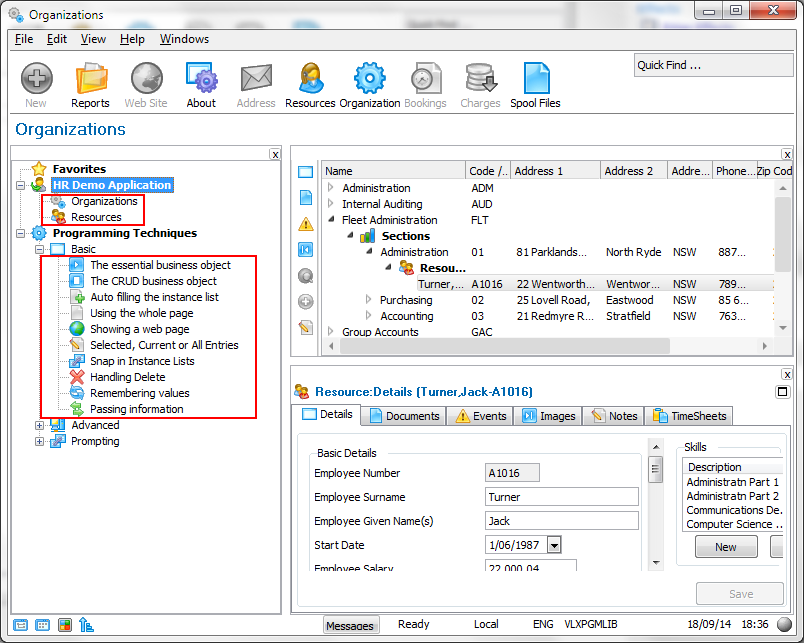This screenshot has height=643, width=804.
Task: Select Organizations in the navigation tree
Action: 104,201
